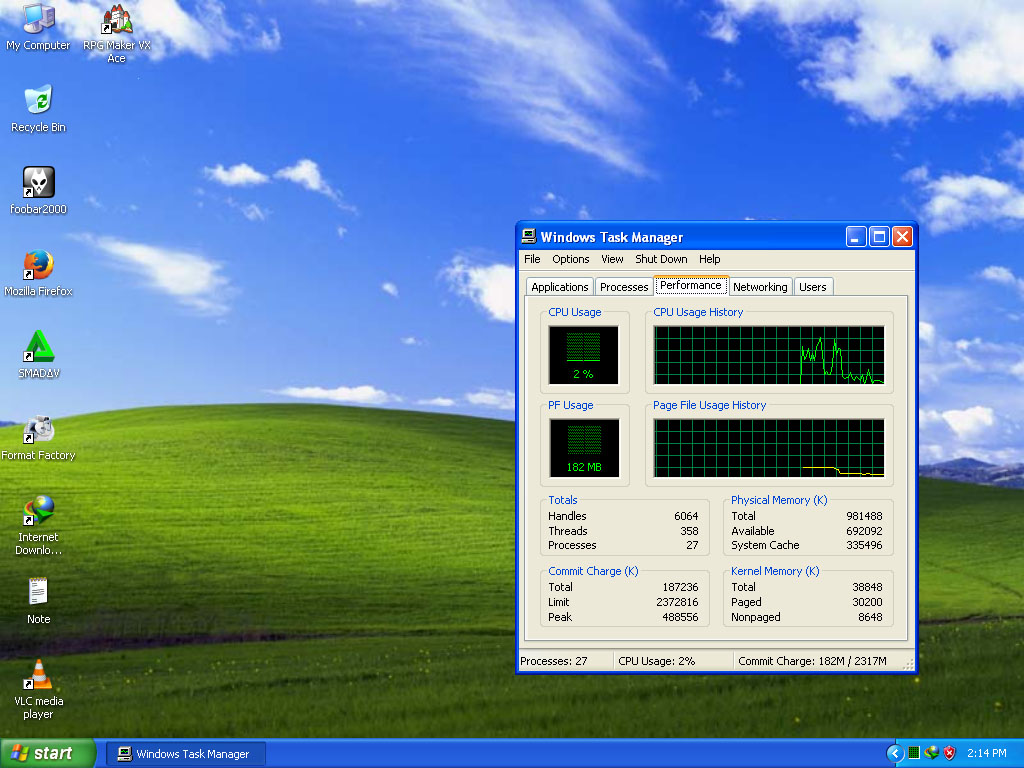Click the Nonpaged kernel memory value 8648
Viewport: 1024px width, 768px height.
[x=871, y=617]
